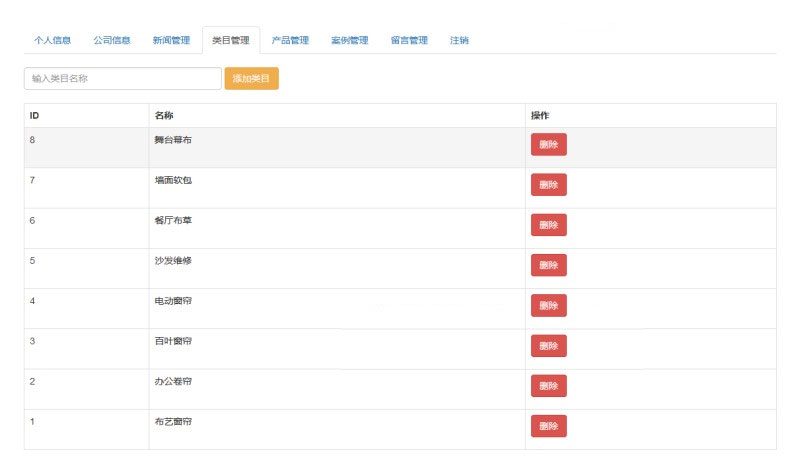Open the 个人信息 tab
The image size is (800, 463).
tap(52, 41)
